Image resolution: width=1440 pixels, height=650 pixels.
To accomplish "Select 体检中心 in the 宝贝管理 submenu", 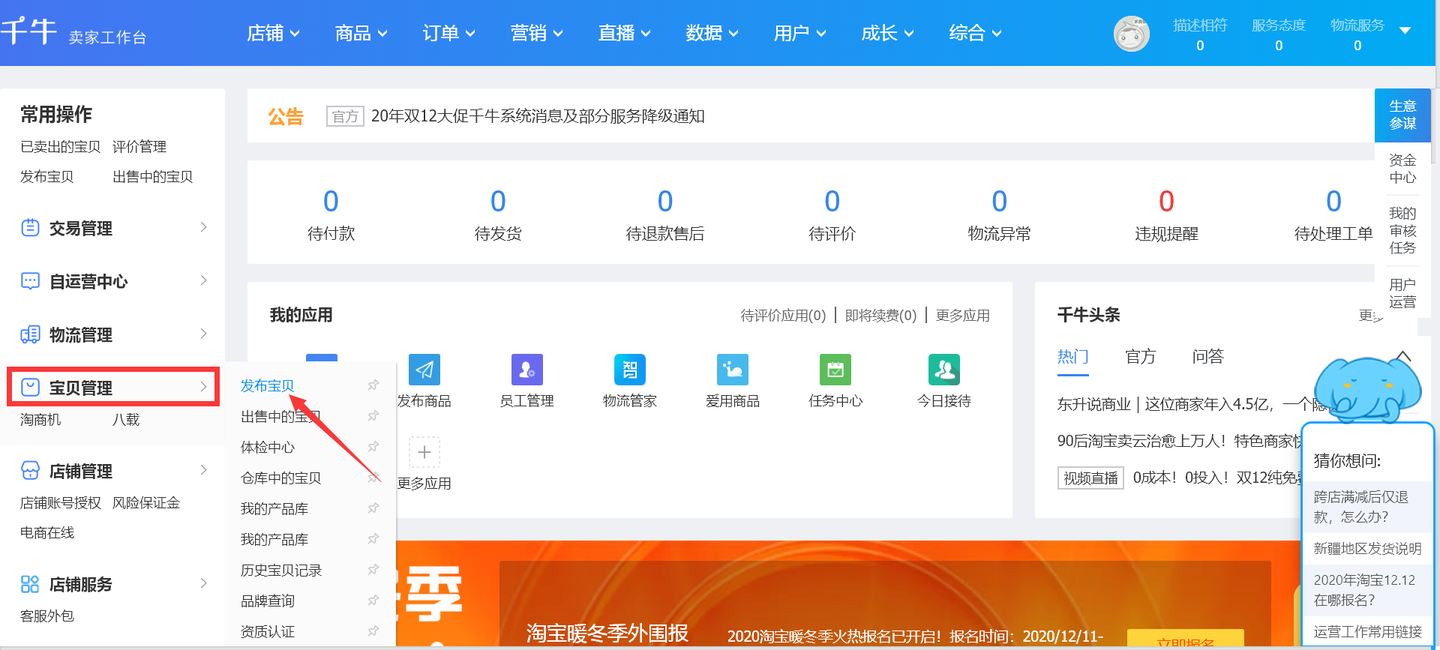I will [x=268, y=447].
